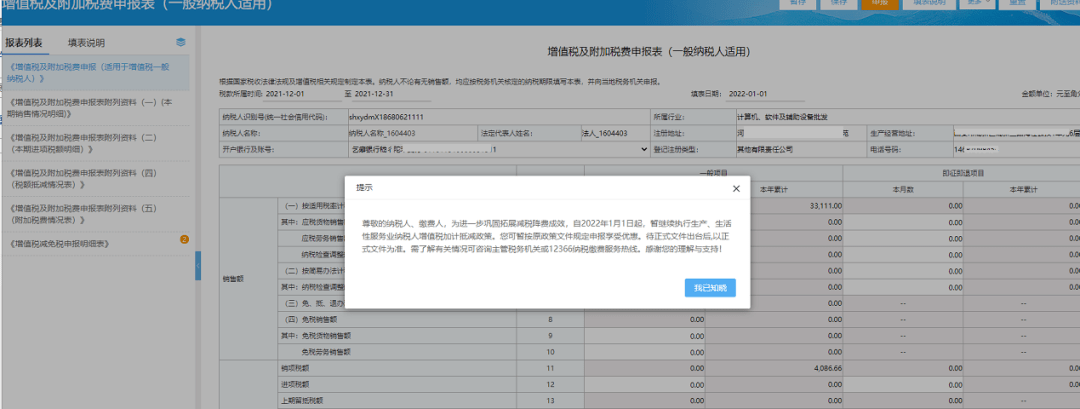
Task: Click the top bar 填表说明 button
Action: 929,2
